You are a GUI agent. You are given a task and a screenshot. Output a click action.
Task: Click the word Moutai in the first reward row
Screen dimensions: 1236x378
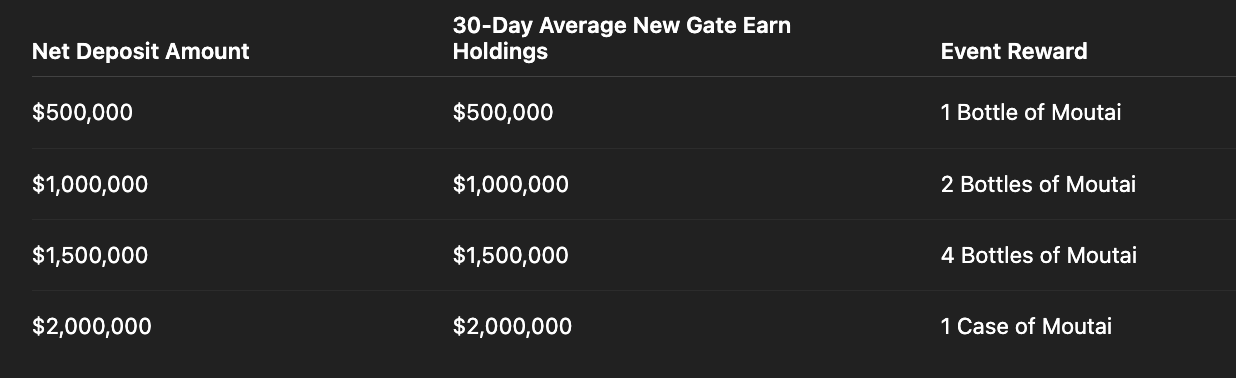point(1085,113)
